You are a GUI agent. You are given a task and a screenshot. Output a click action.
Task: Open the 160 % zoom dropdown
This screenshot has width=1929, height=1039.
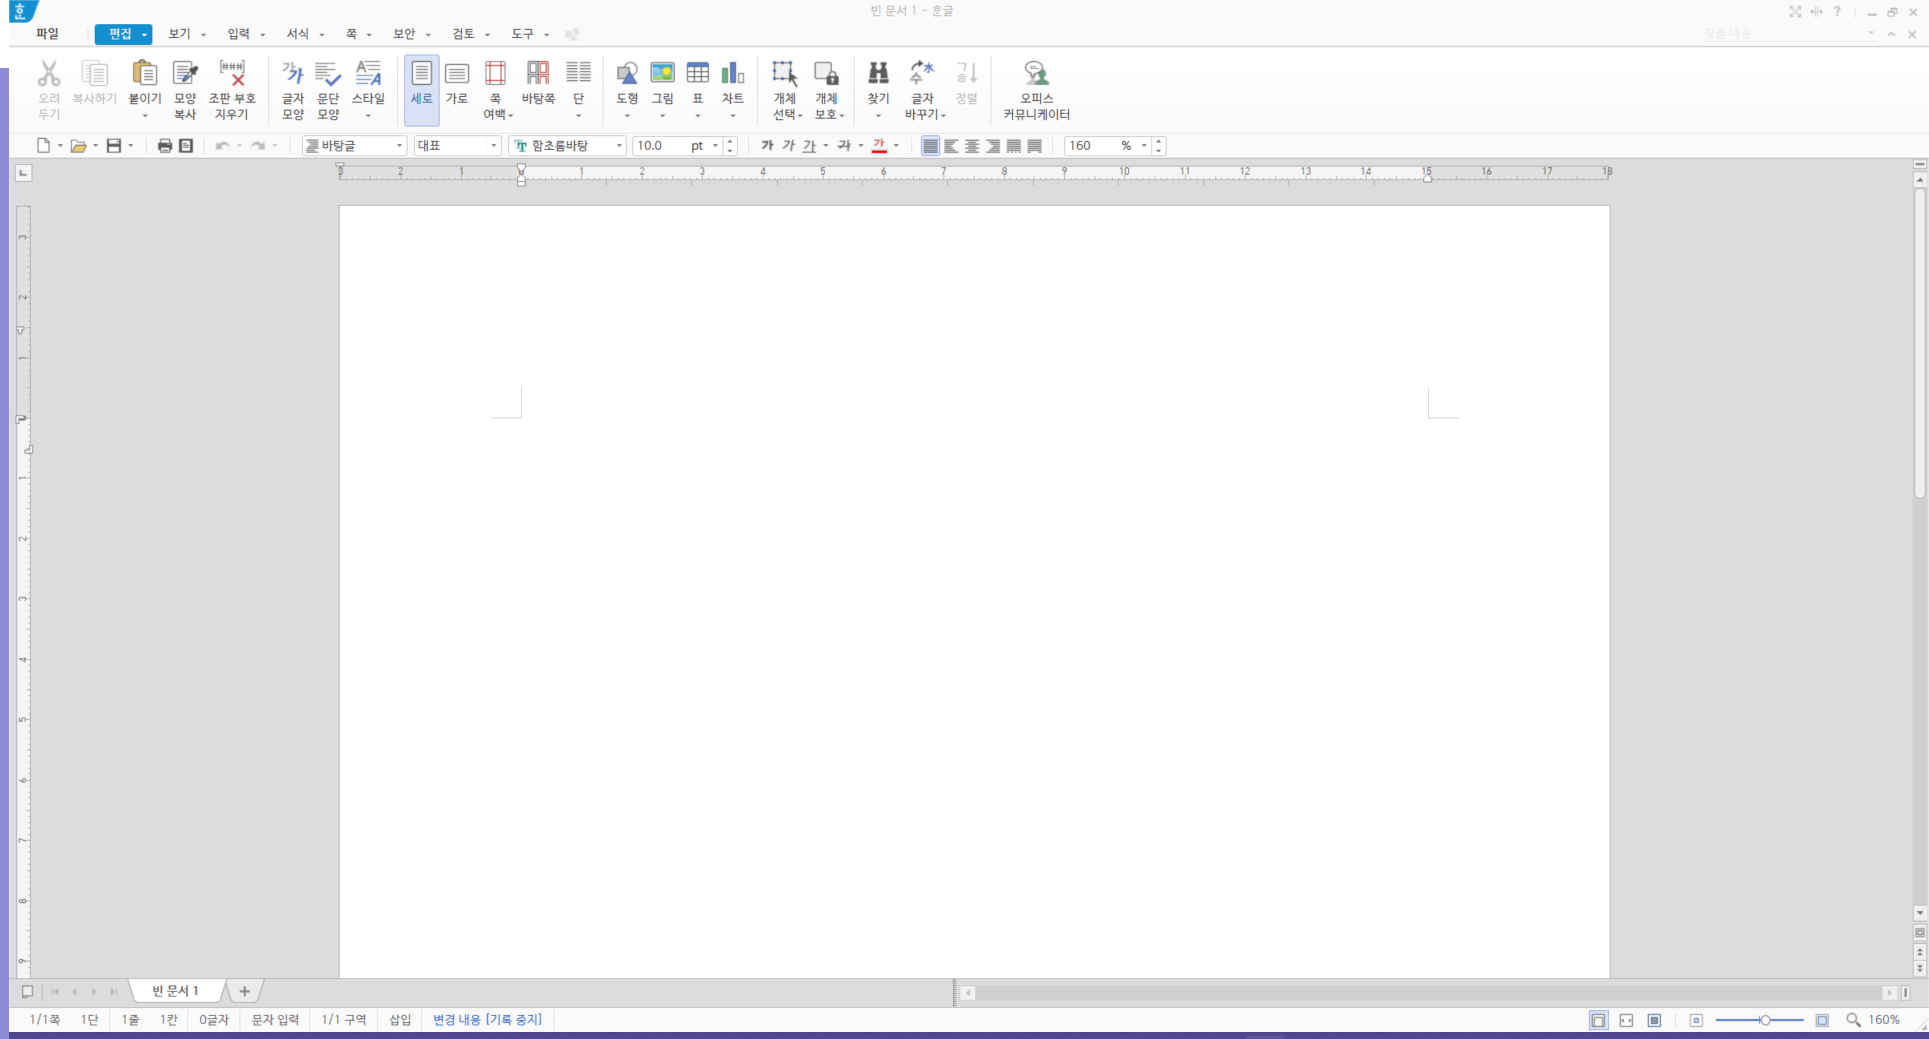(1144, 146)
